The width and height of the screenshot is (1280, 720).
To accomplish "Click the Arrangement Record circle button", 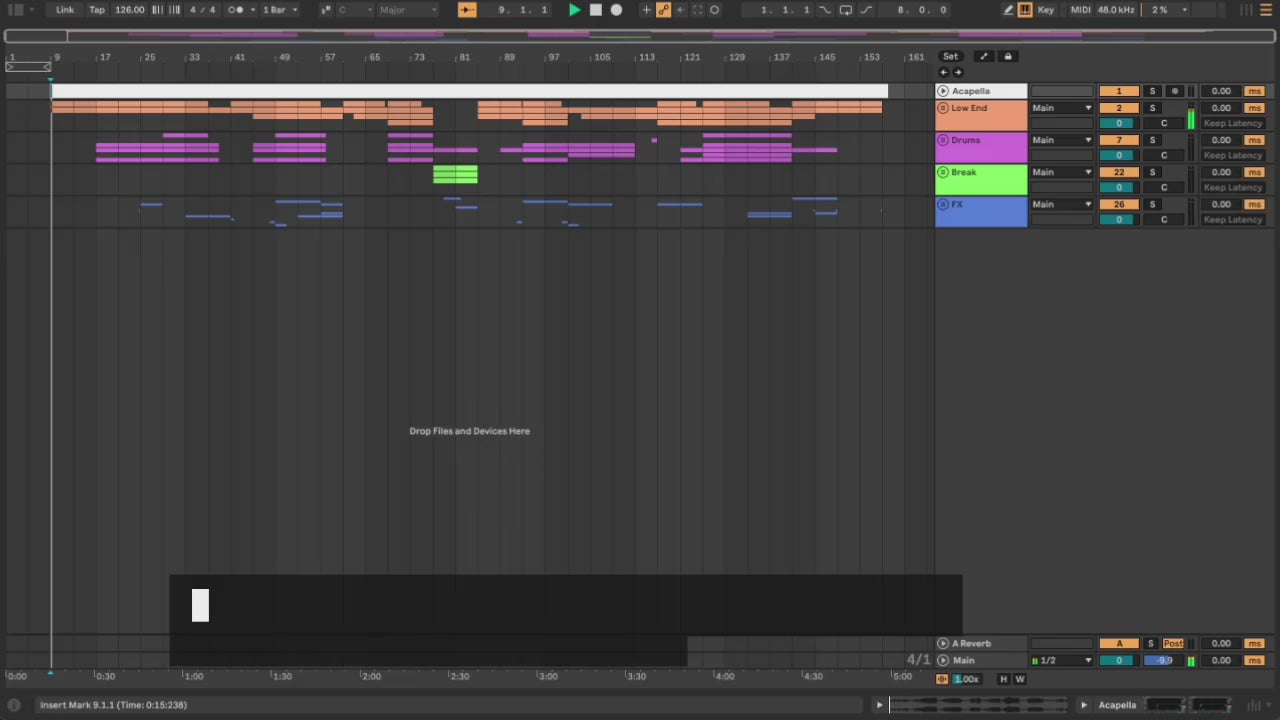I will (616, 10).
